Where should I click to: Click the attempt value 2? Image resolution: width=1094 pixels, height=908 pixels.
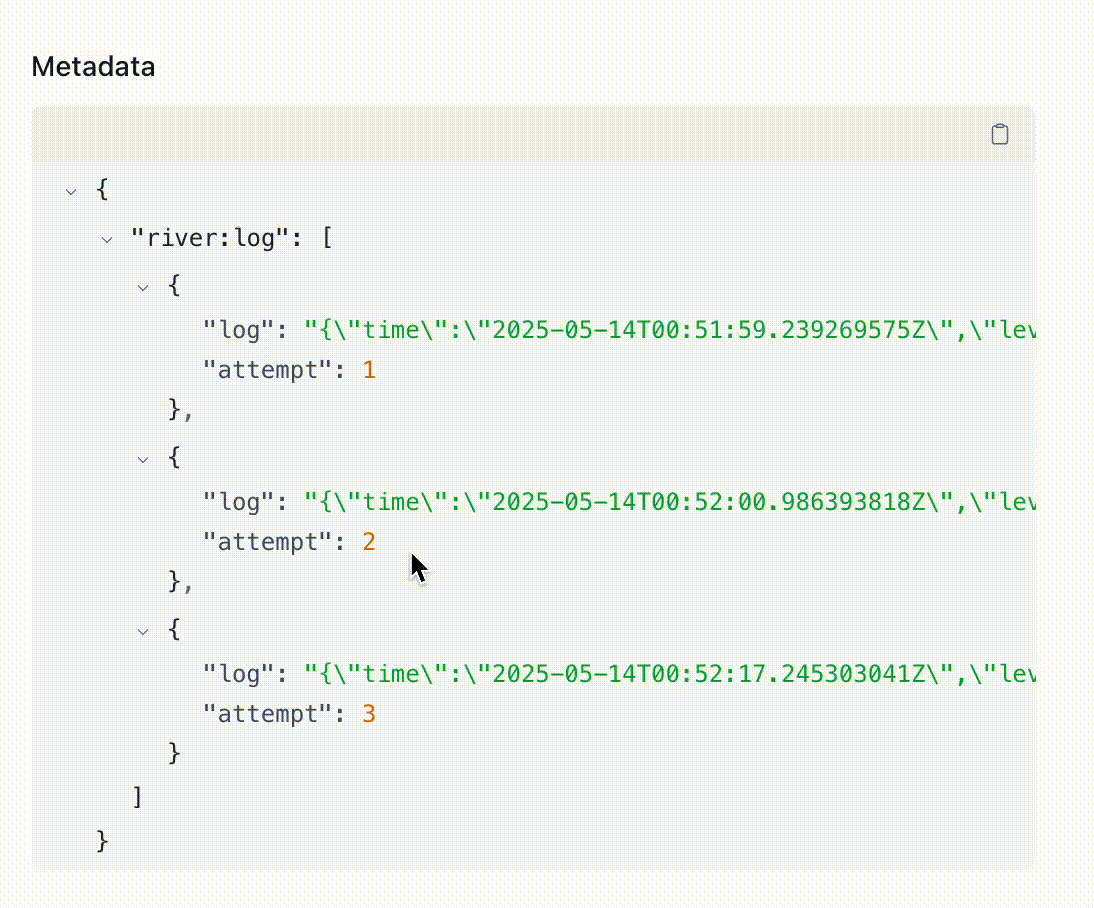pos(369,542)
